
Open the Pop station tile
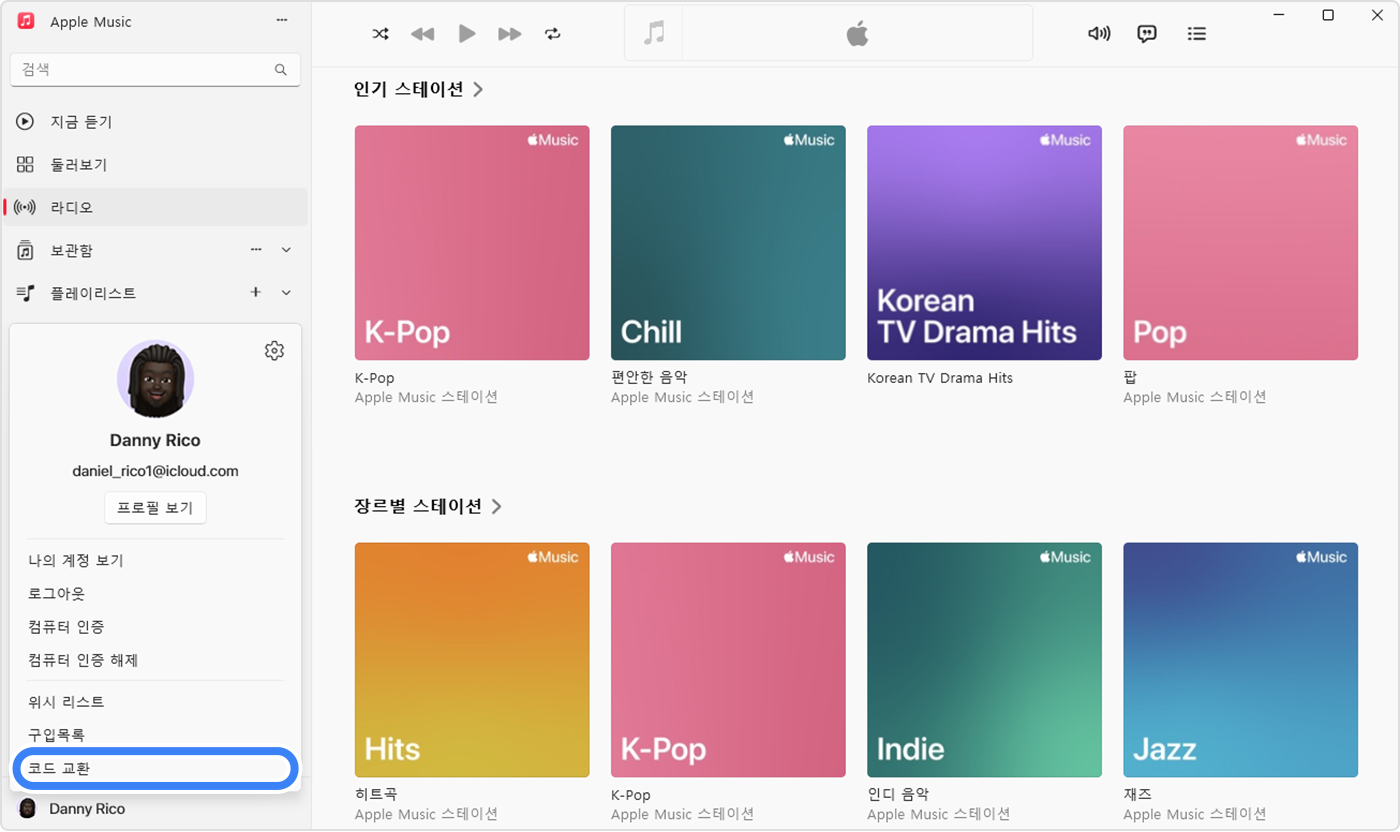pyautogui.click(x=1240, y=242)
